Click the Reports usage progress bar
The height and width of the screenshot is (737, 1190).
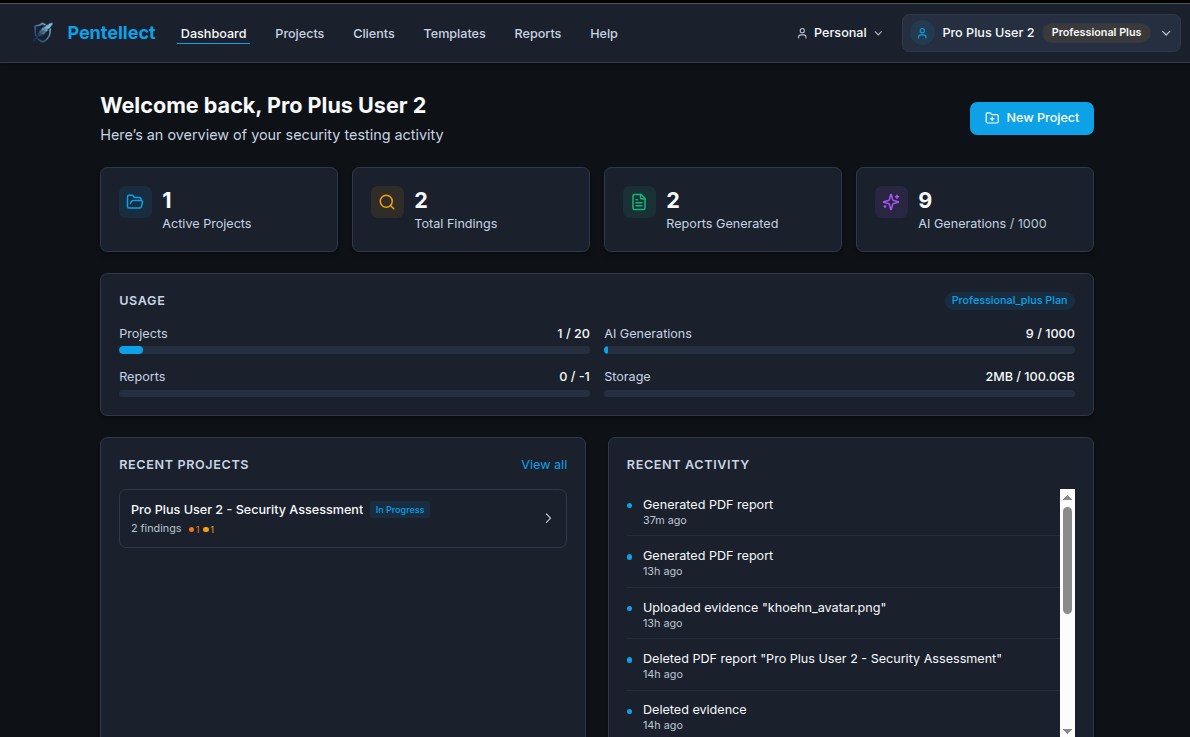pos(354,394)
